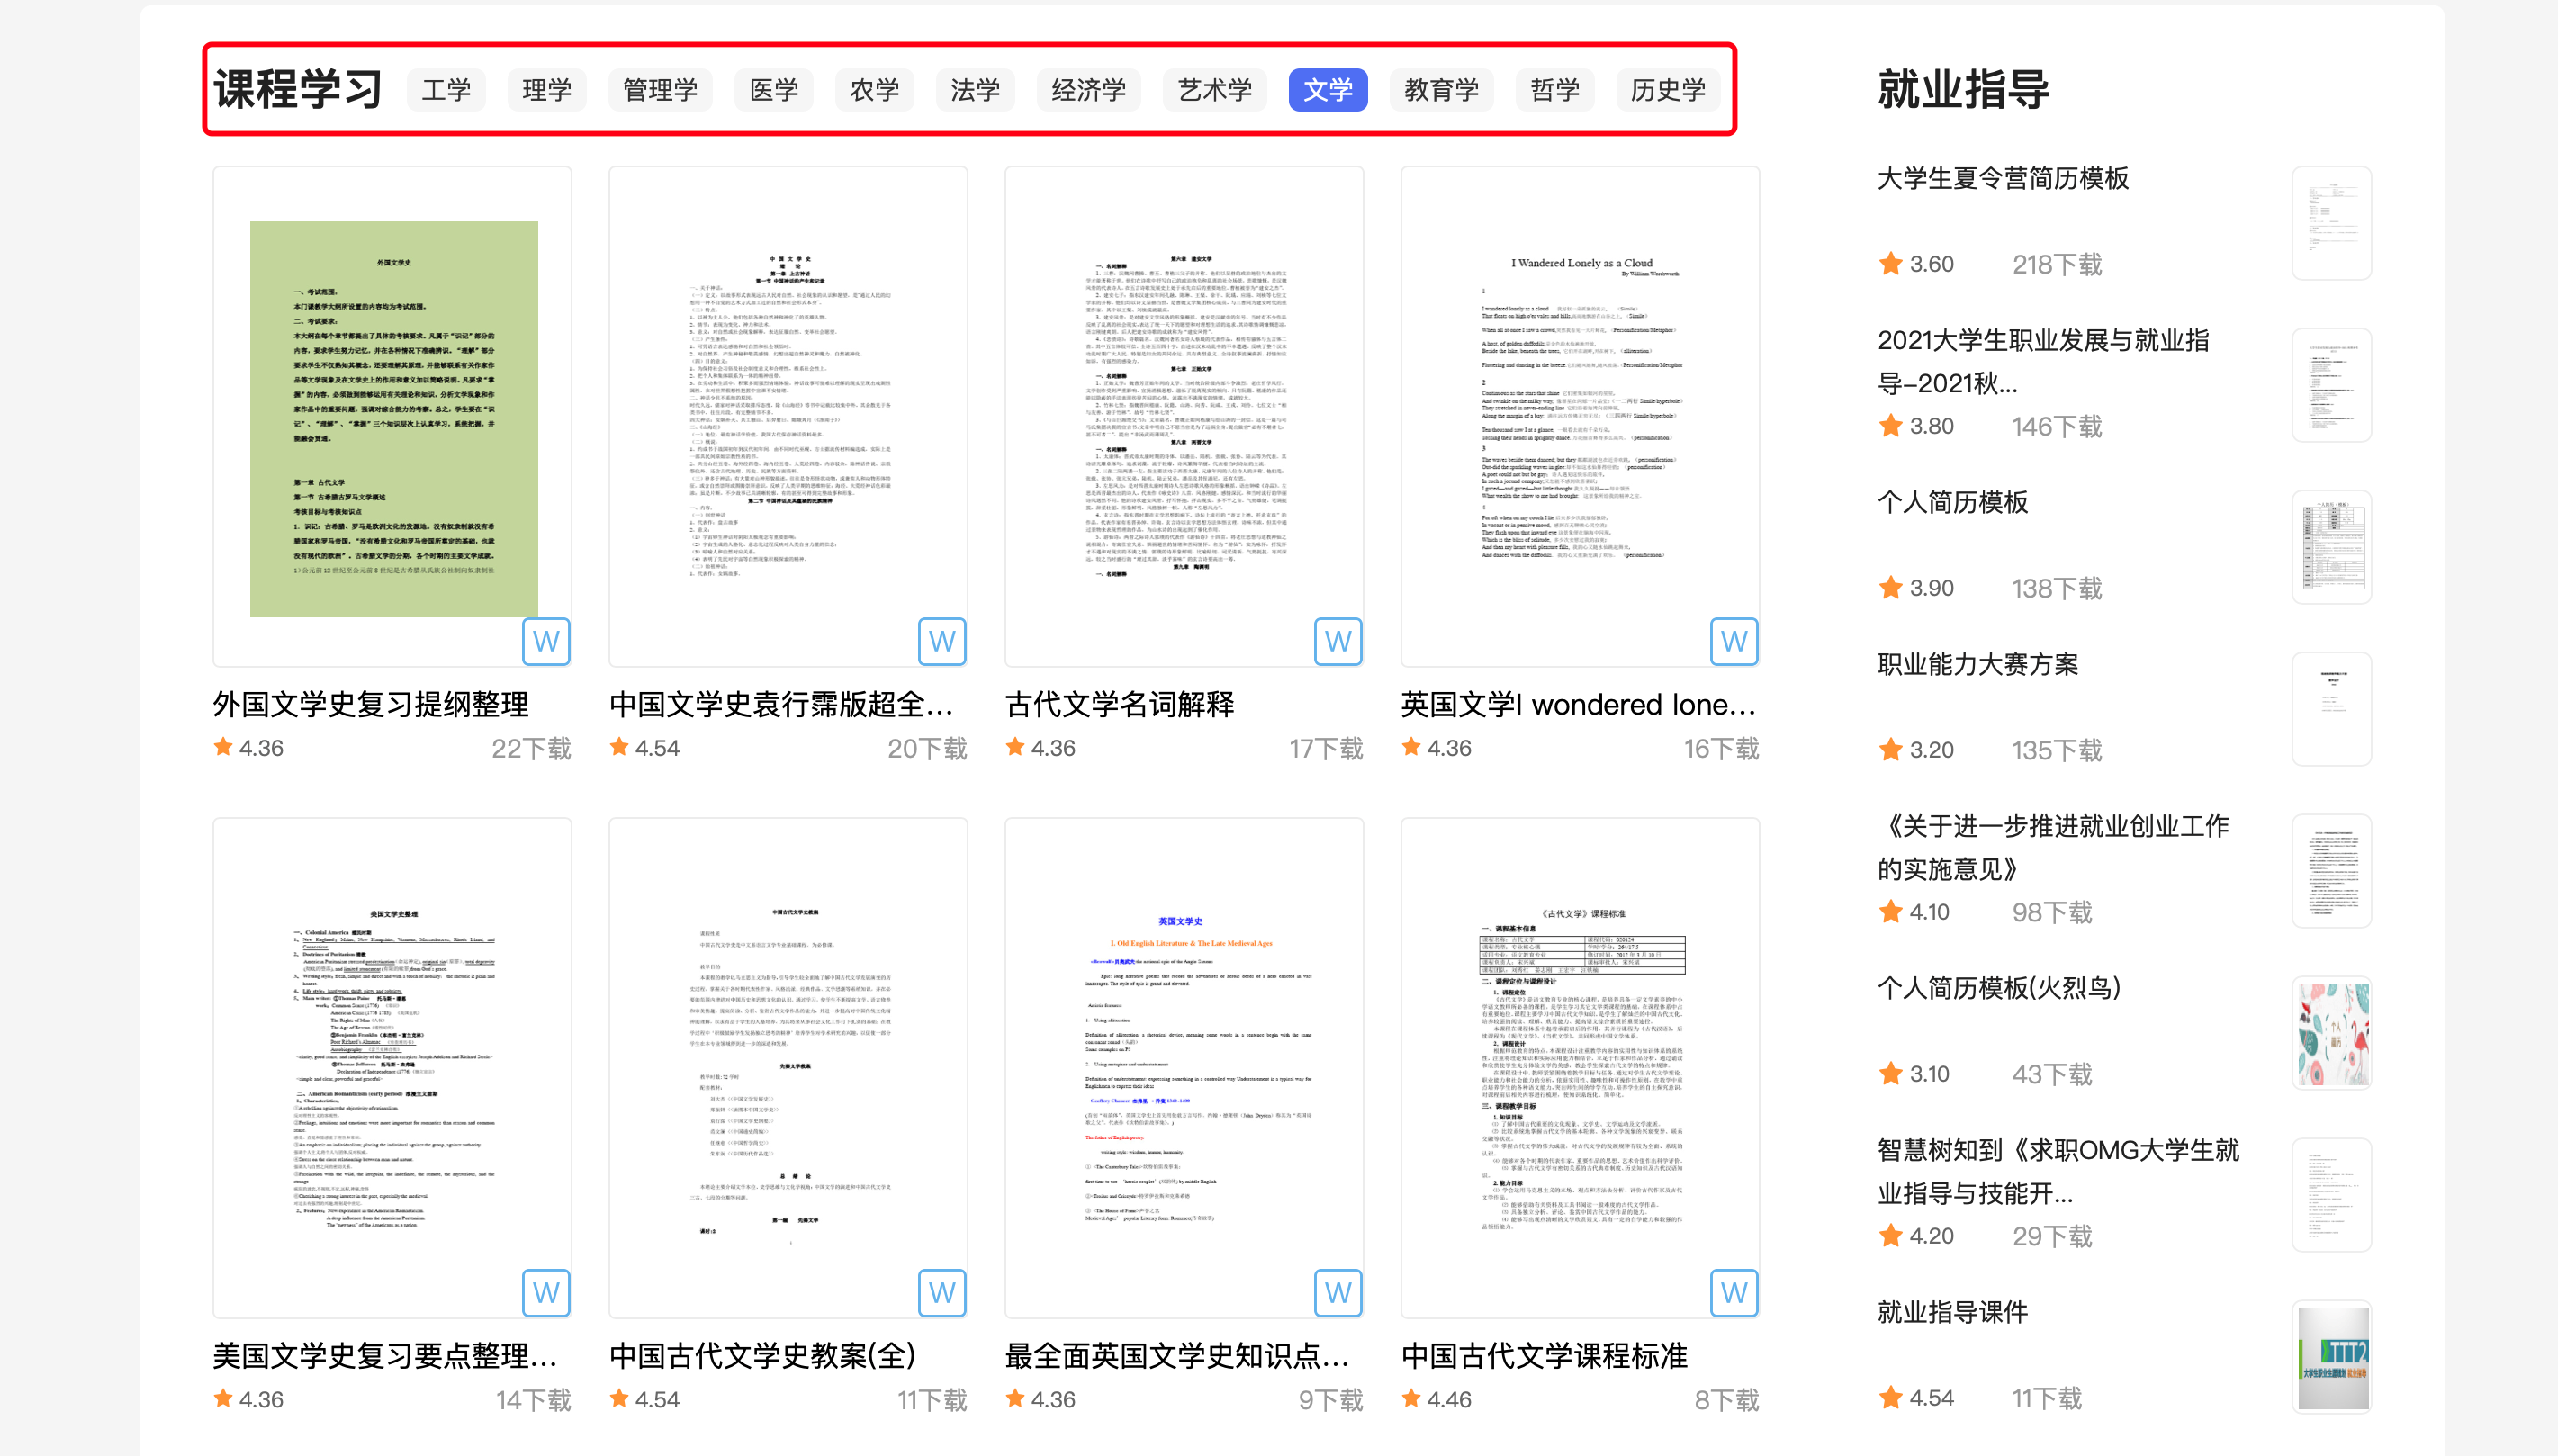Viewport: 2558px width, 1456px height.
Task: Click Word icon on 最全面英国文学史知识点 document
Action: (x=1338, y=1293)
